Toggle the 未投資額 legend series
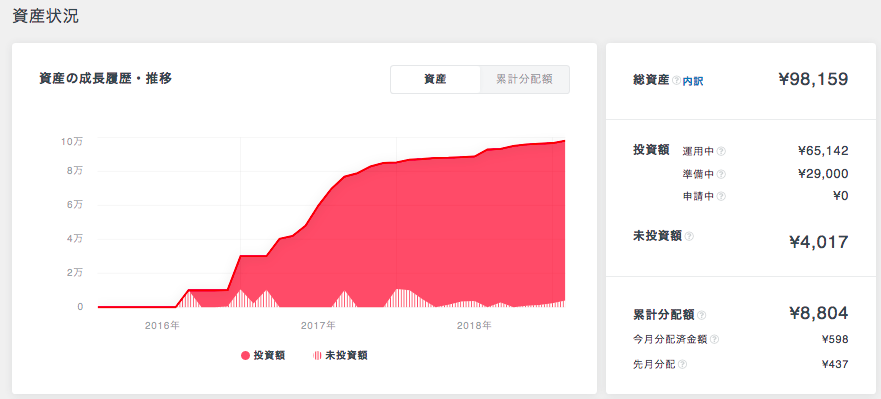 coord(340,355)
